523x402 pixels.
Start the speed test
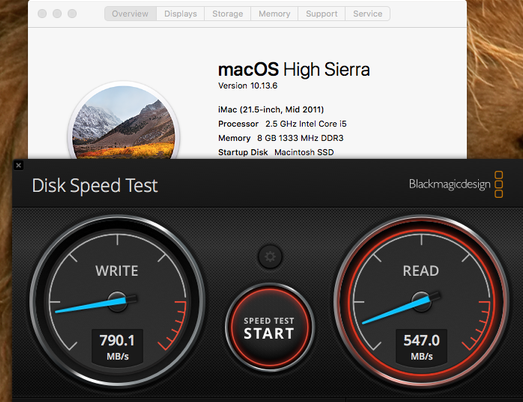coord(269,328)
